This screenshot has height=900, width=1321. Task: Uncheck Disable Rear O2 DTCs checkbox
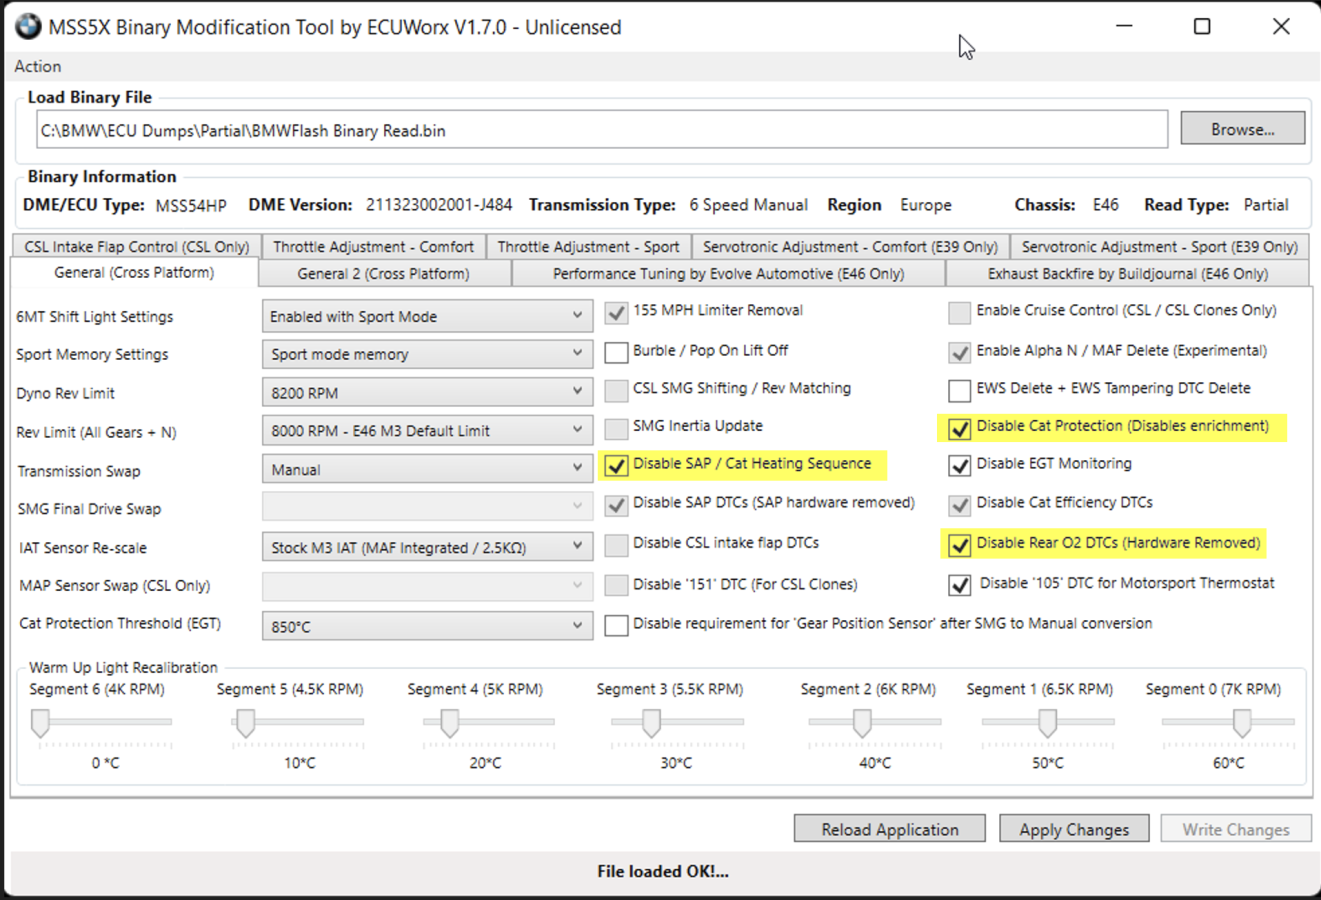pos(959,544)
